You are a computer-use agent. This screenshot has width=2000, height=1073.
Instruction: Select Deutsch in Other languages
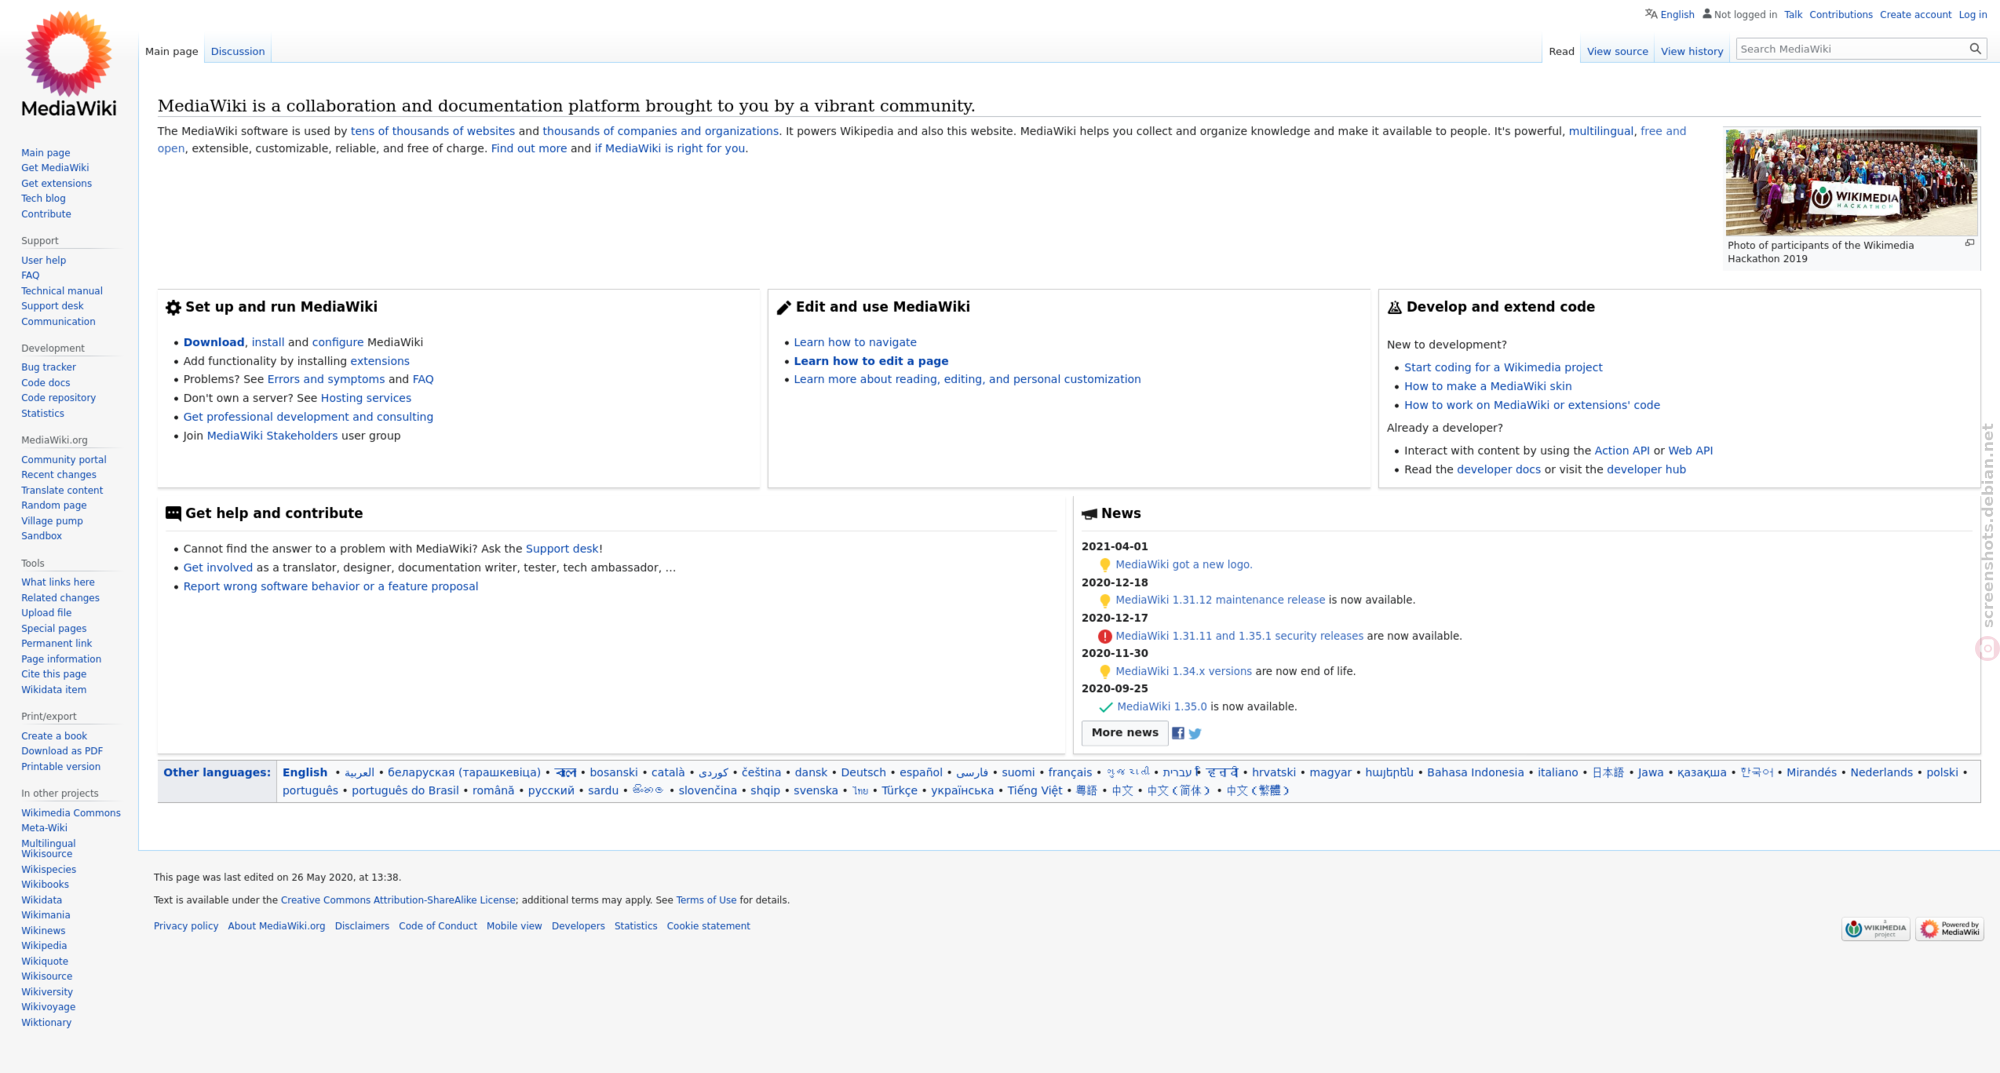point(863,773)
